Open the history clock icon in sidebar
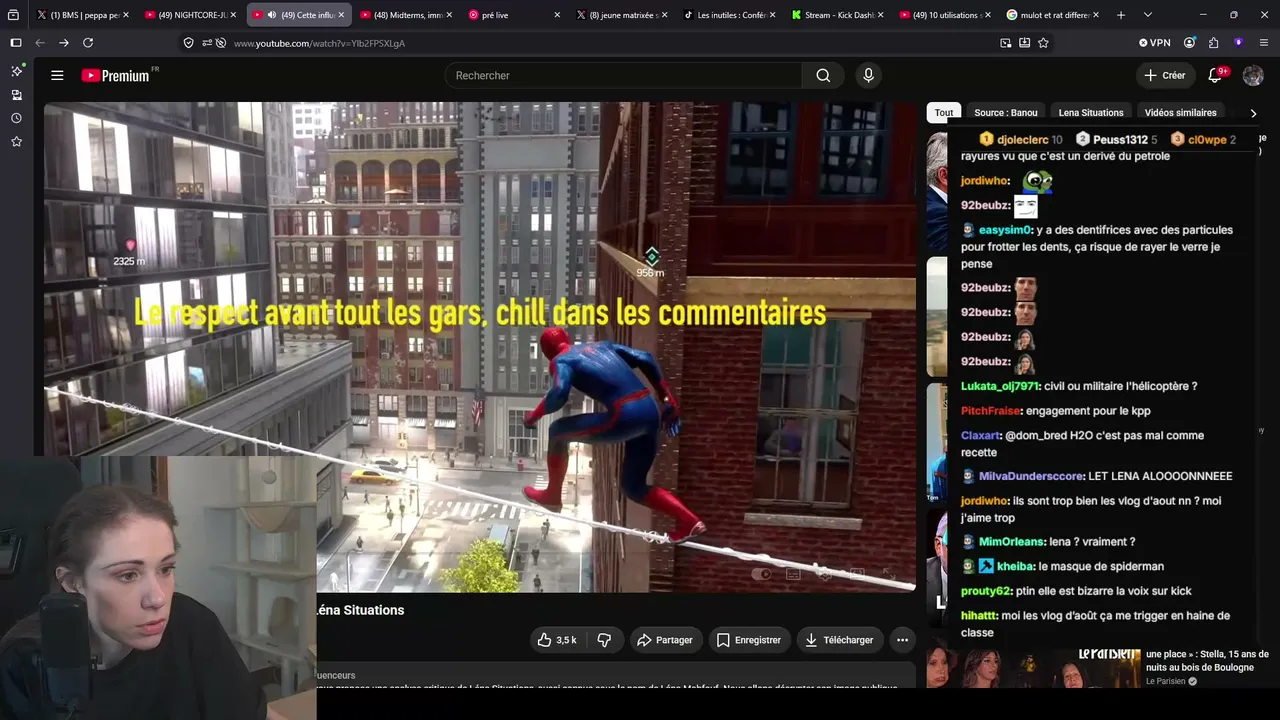 (16, 118)
